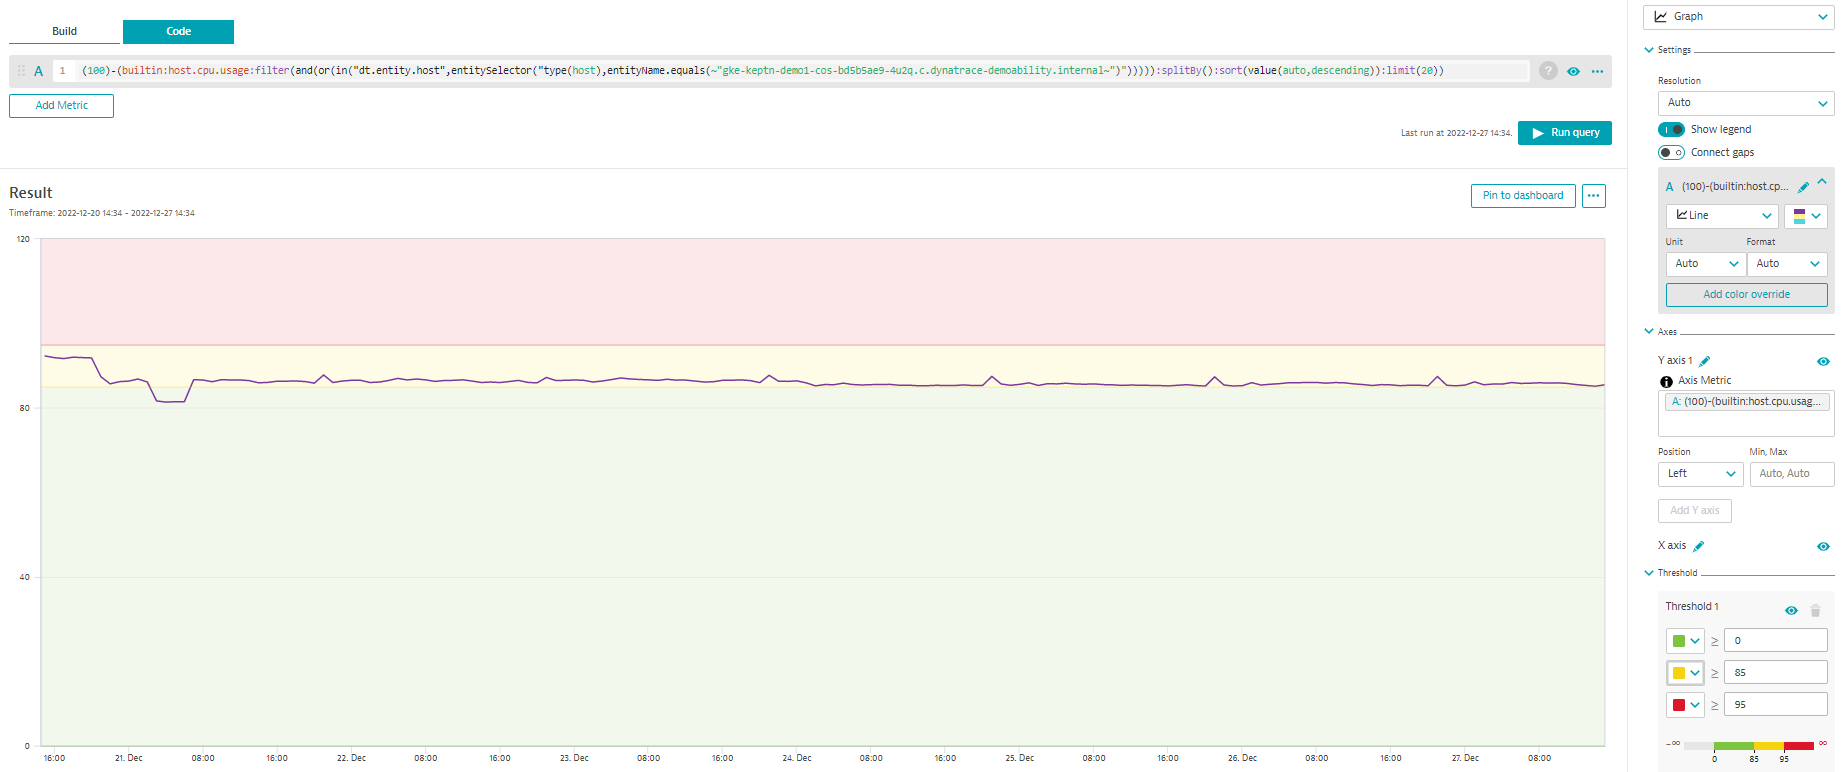Toggle Threshold 1 visibility eye

1791,611
